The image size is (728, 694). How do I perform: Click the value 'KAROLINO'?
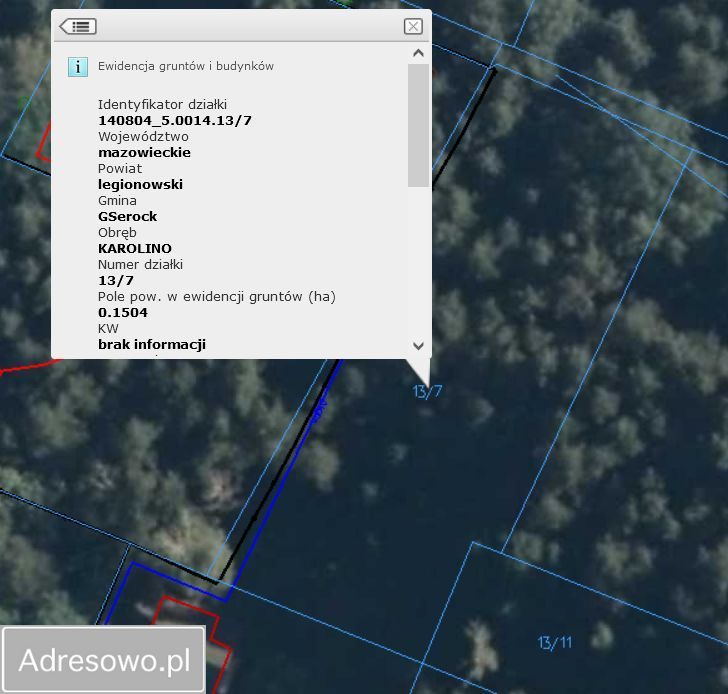coord(135,249)
